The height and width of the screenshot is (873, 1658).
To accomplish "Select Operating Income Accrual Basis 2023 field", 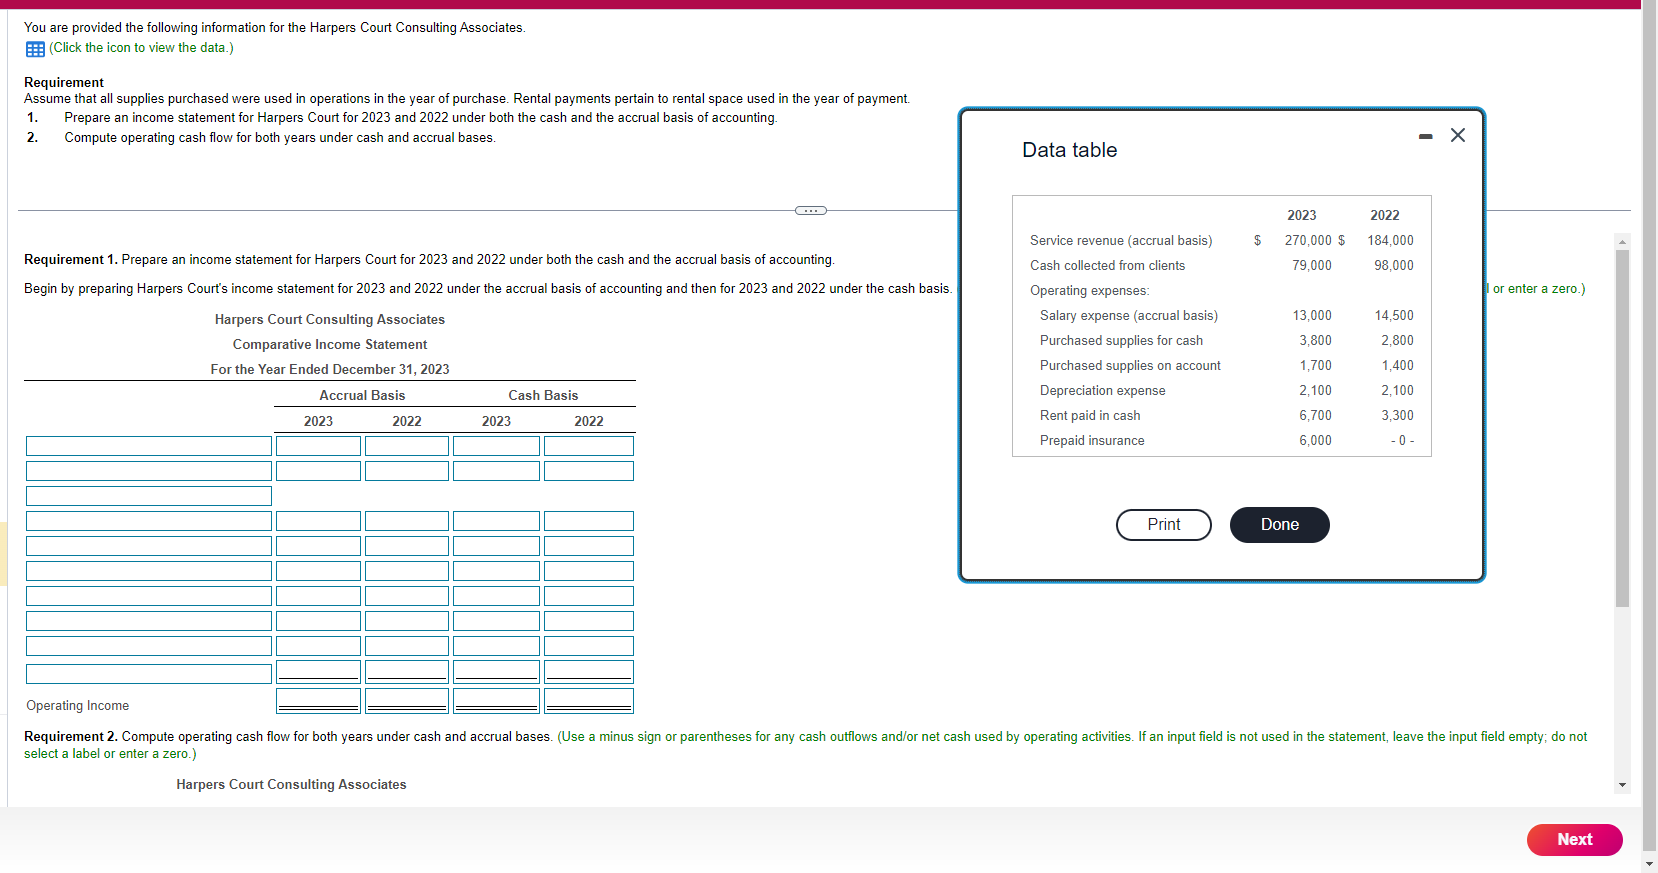I will click(x=318, y=701).
